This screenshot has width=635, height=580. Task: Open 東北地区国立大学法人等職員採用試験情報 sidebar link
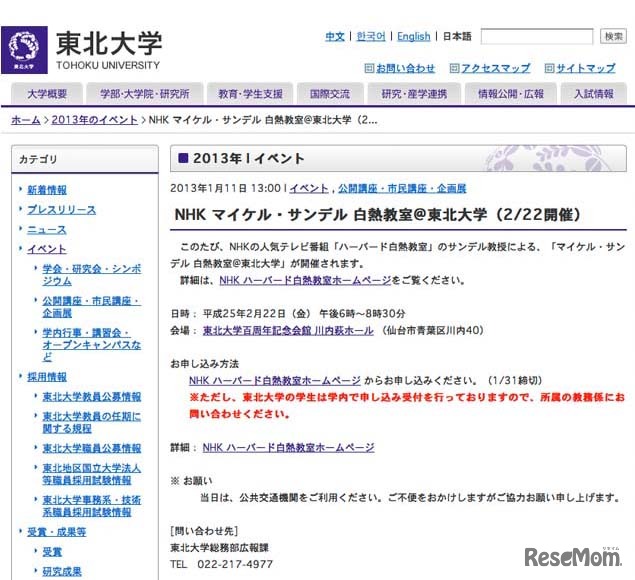coord(92,474)
